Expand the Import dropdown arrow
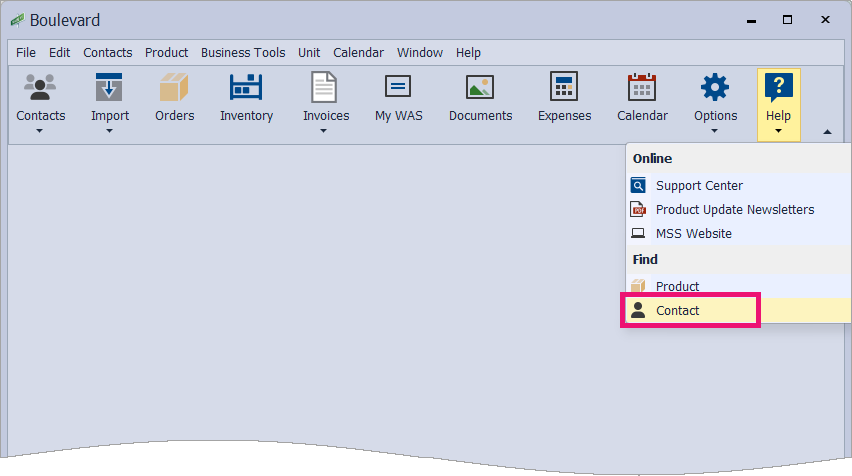The height and width of the screenshot is (476, 852). [109, 131]
